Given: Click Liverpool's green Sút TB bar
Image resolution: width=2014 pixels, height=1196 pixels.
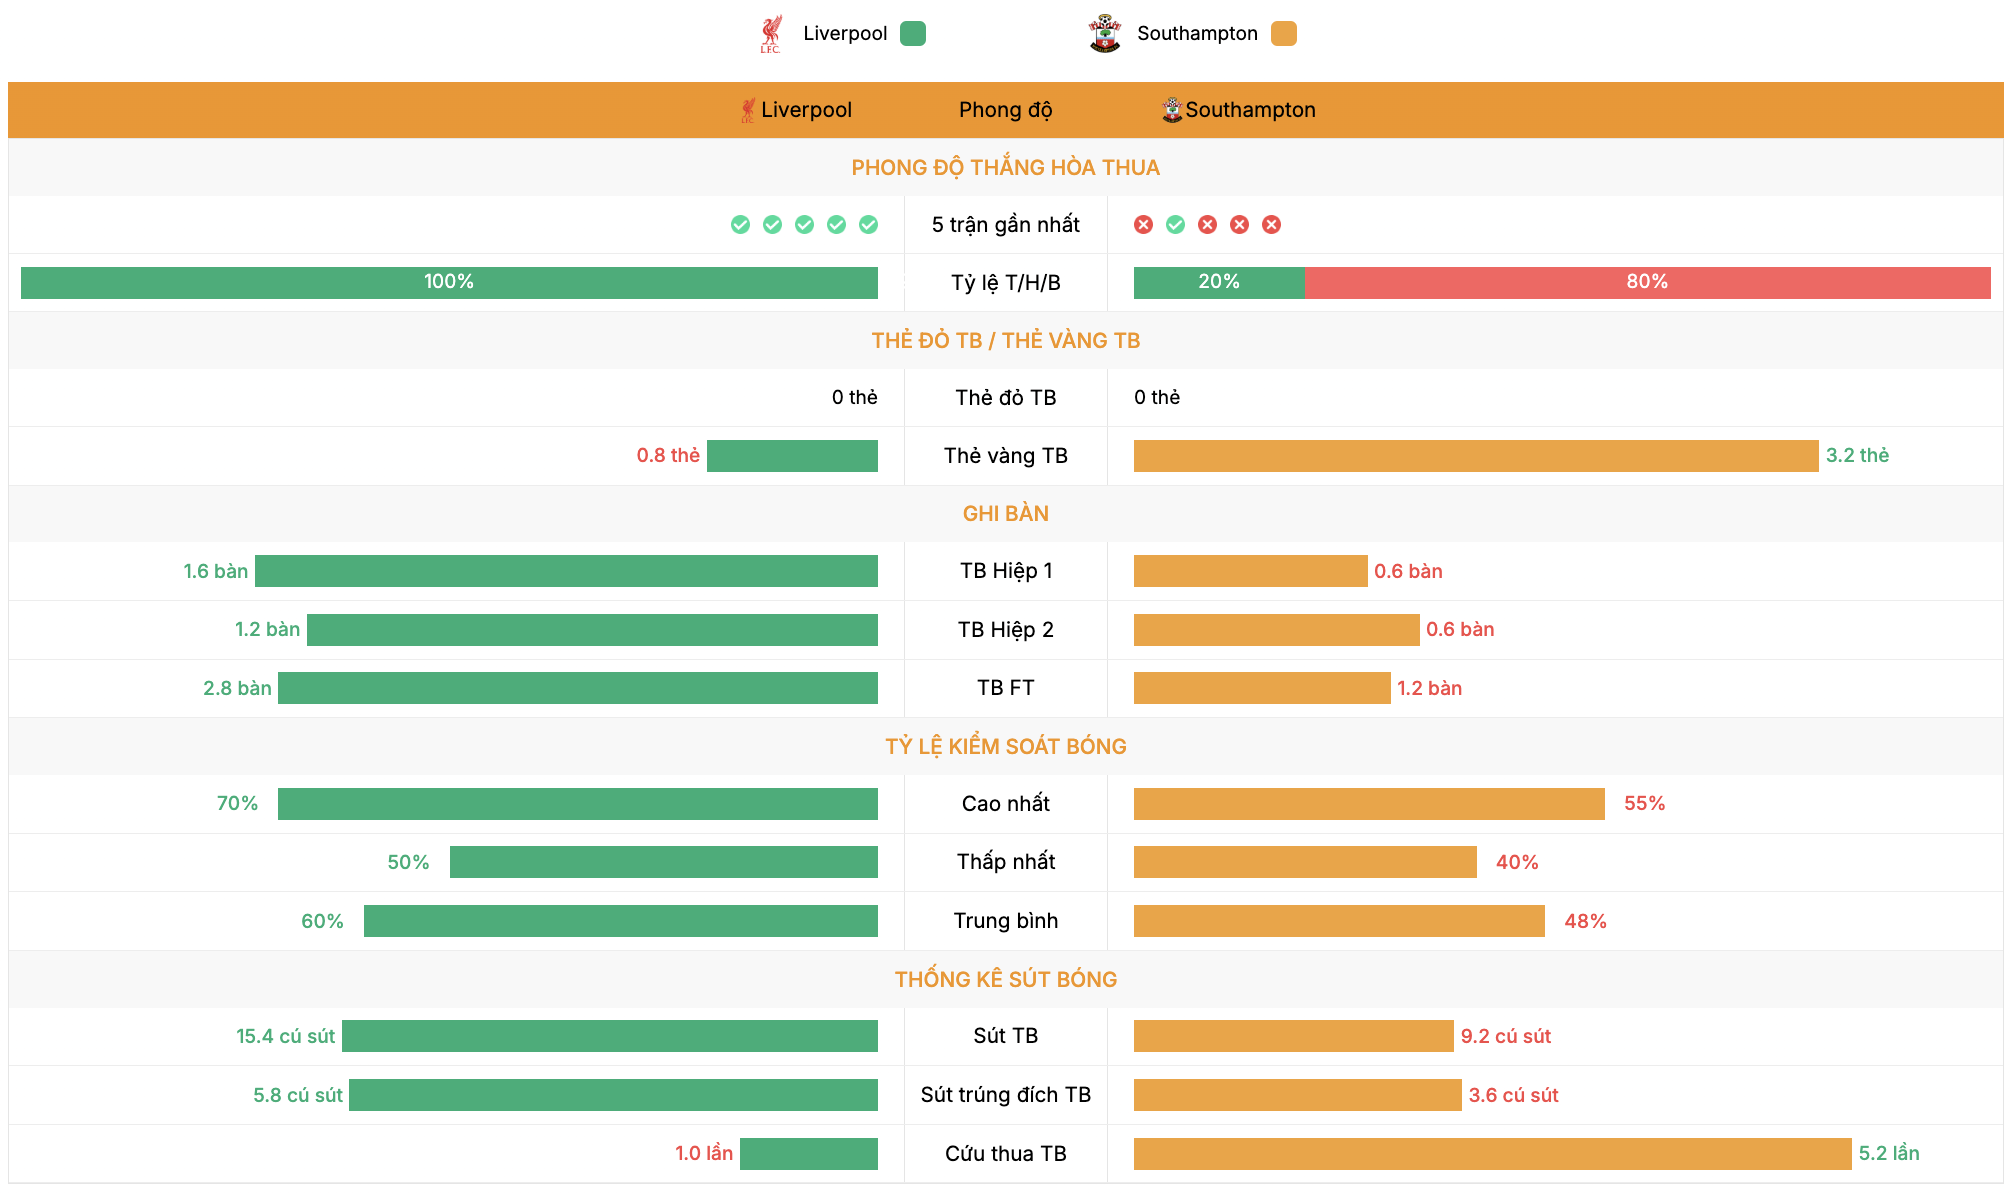Looking at the screenshot, I should click(610, 1036).
